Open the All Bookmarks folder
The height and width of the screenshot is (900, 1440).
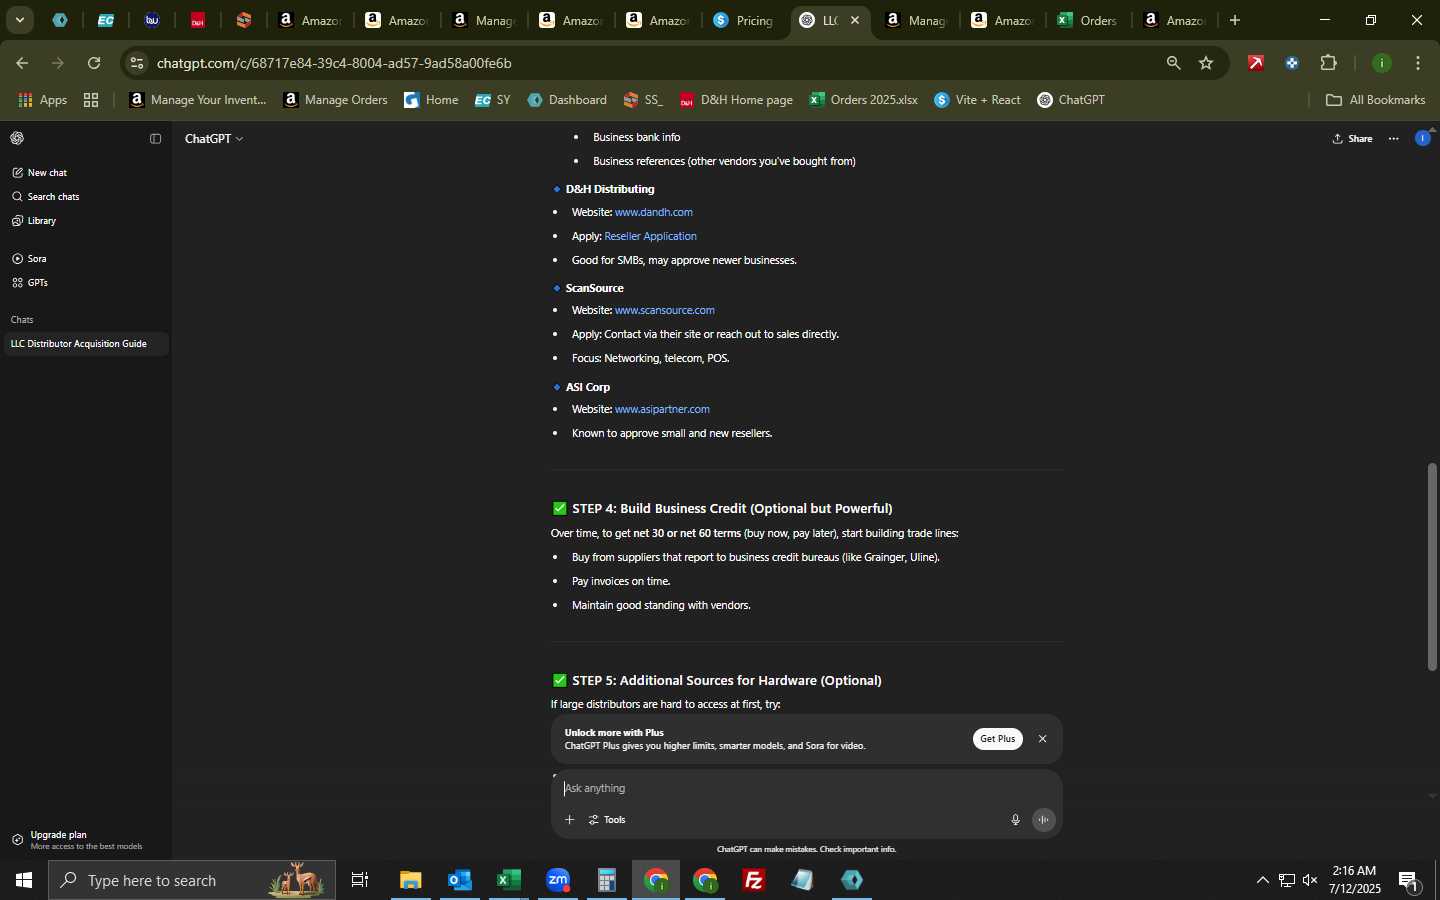pos(1376,100)
